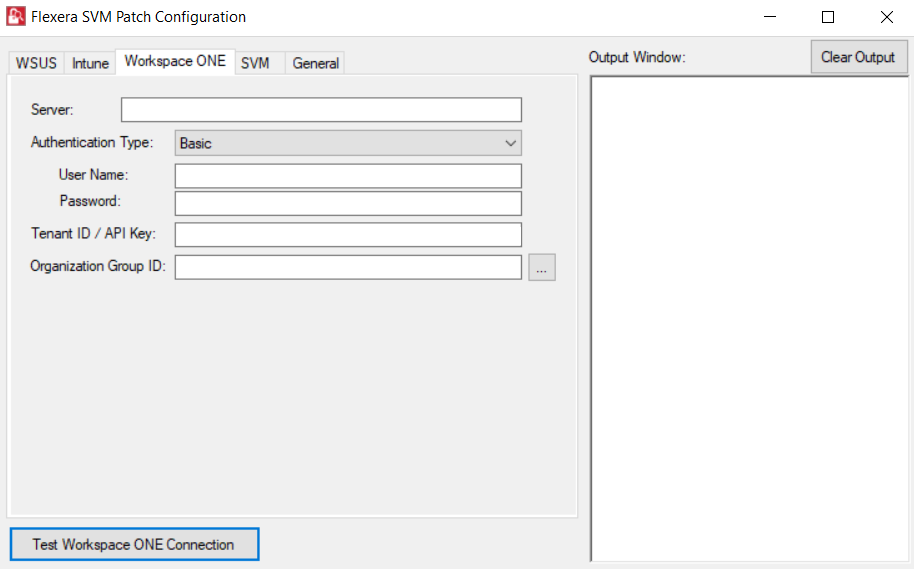Image resolution: width=914 pixels, height=569 pixels.
Task: Click the Clear Output button
Action: (858, 57)
